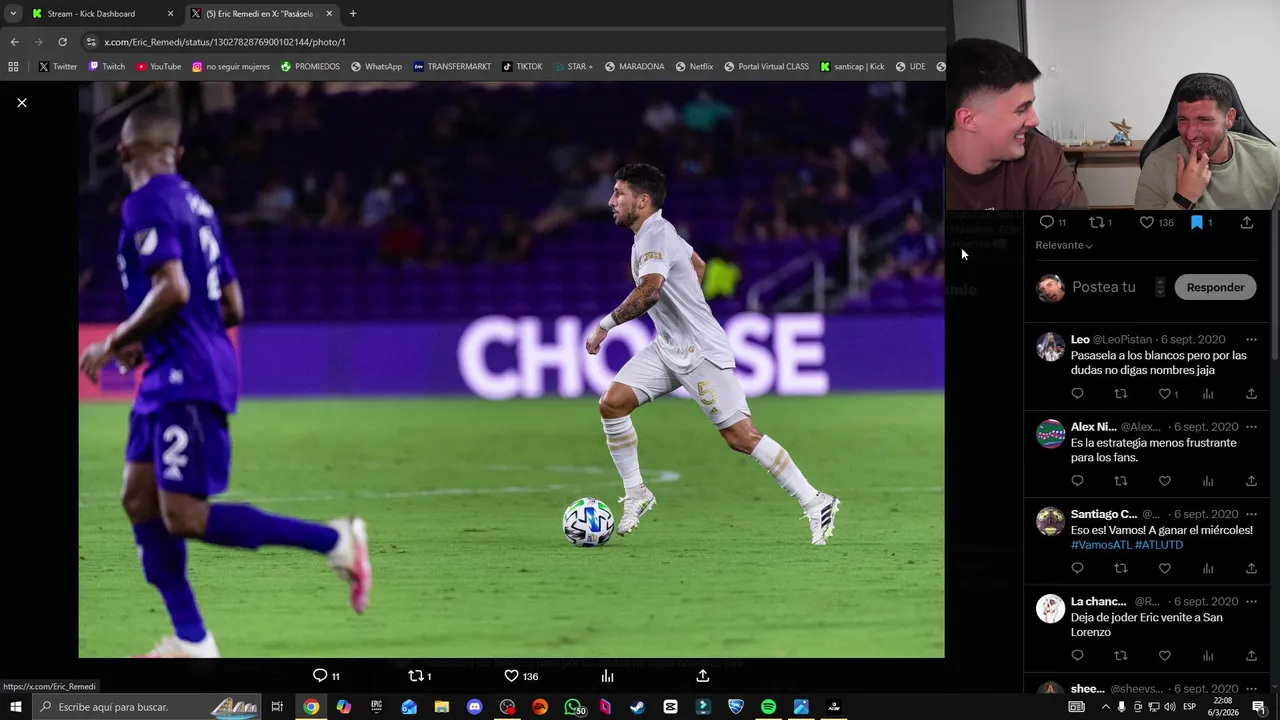
Task: Open the Apps grid in bookmarks bar
Action: tap(13, 67)
